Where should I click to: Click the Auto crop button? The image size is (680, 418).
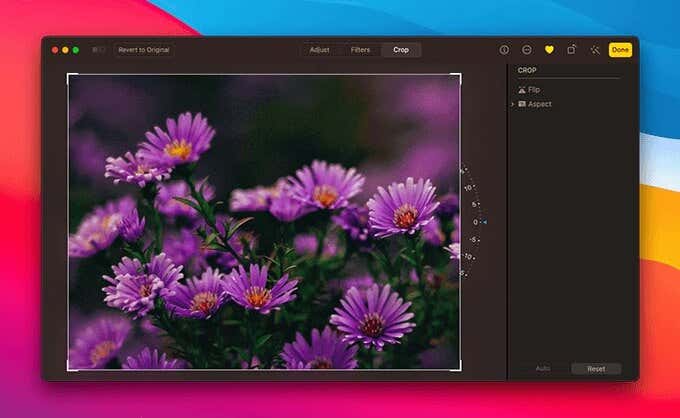[543, 369]
